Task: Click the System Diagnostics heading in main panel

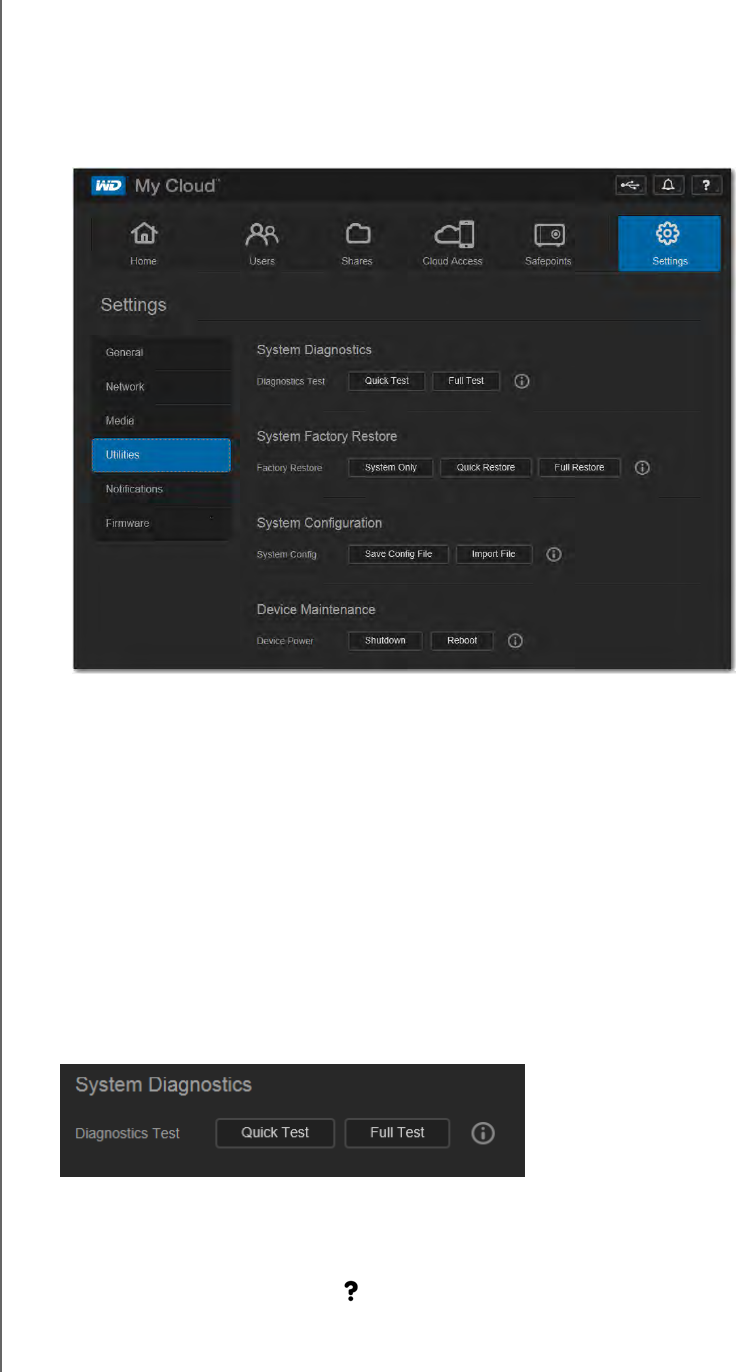Action: click(314, 350)
